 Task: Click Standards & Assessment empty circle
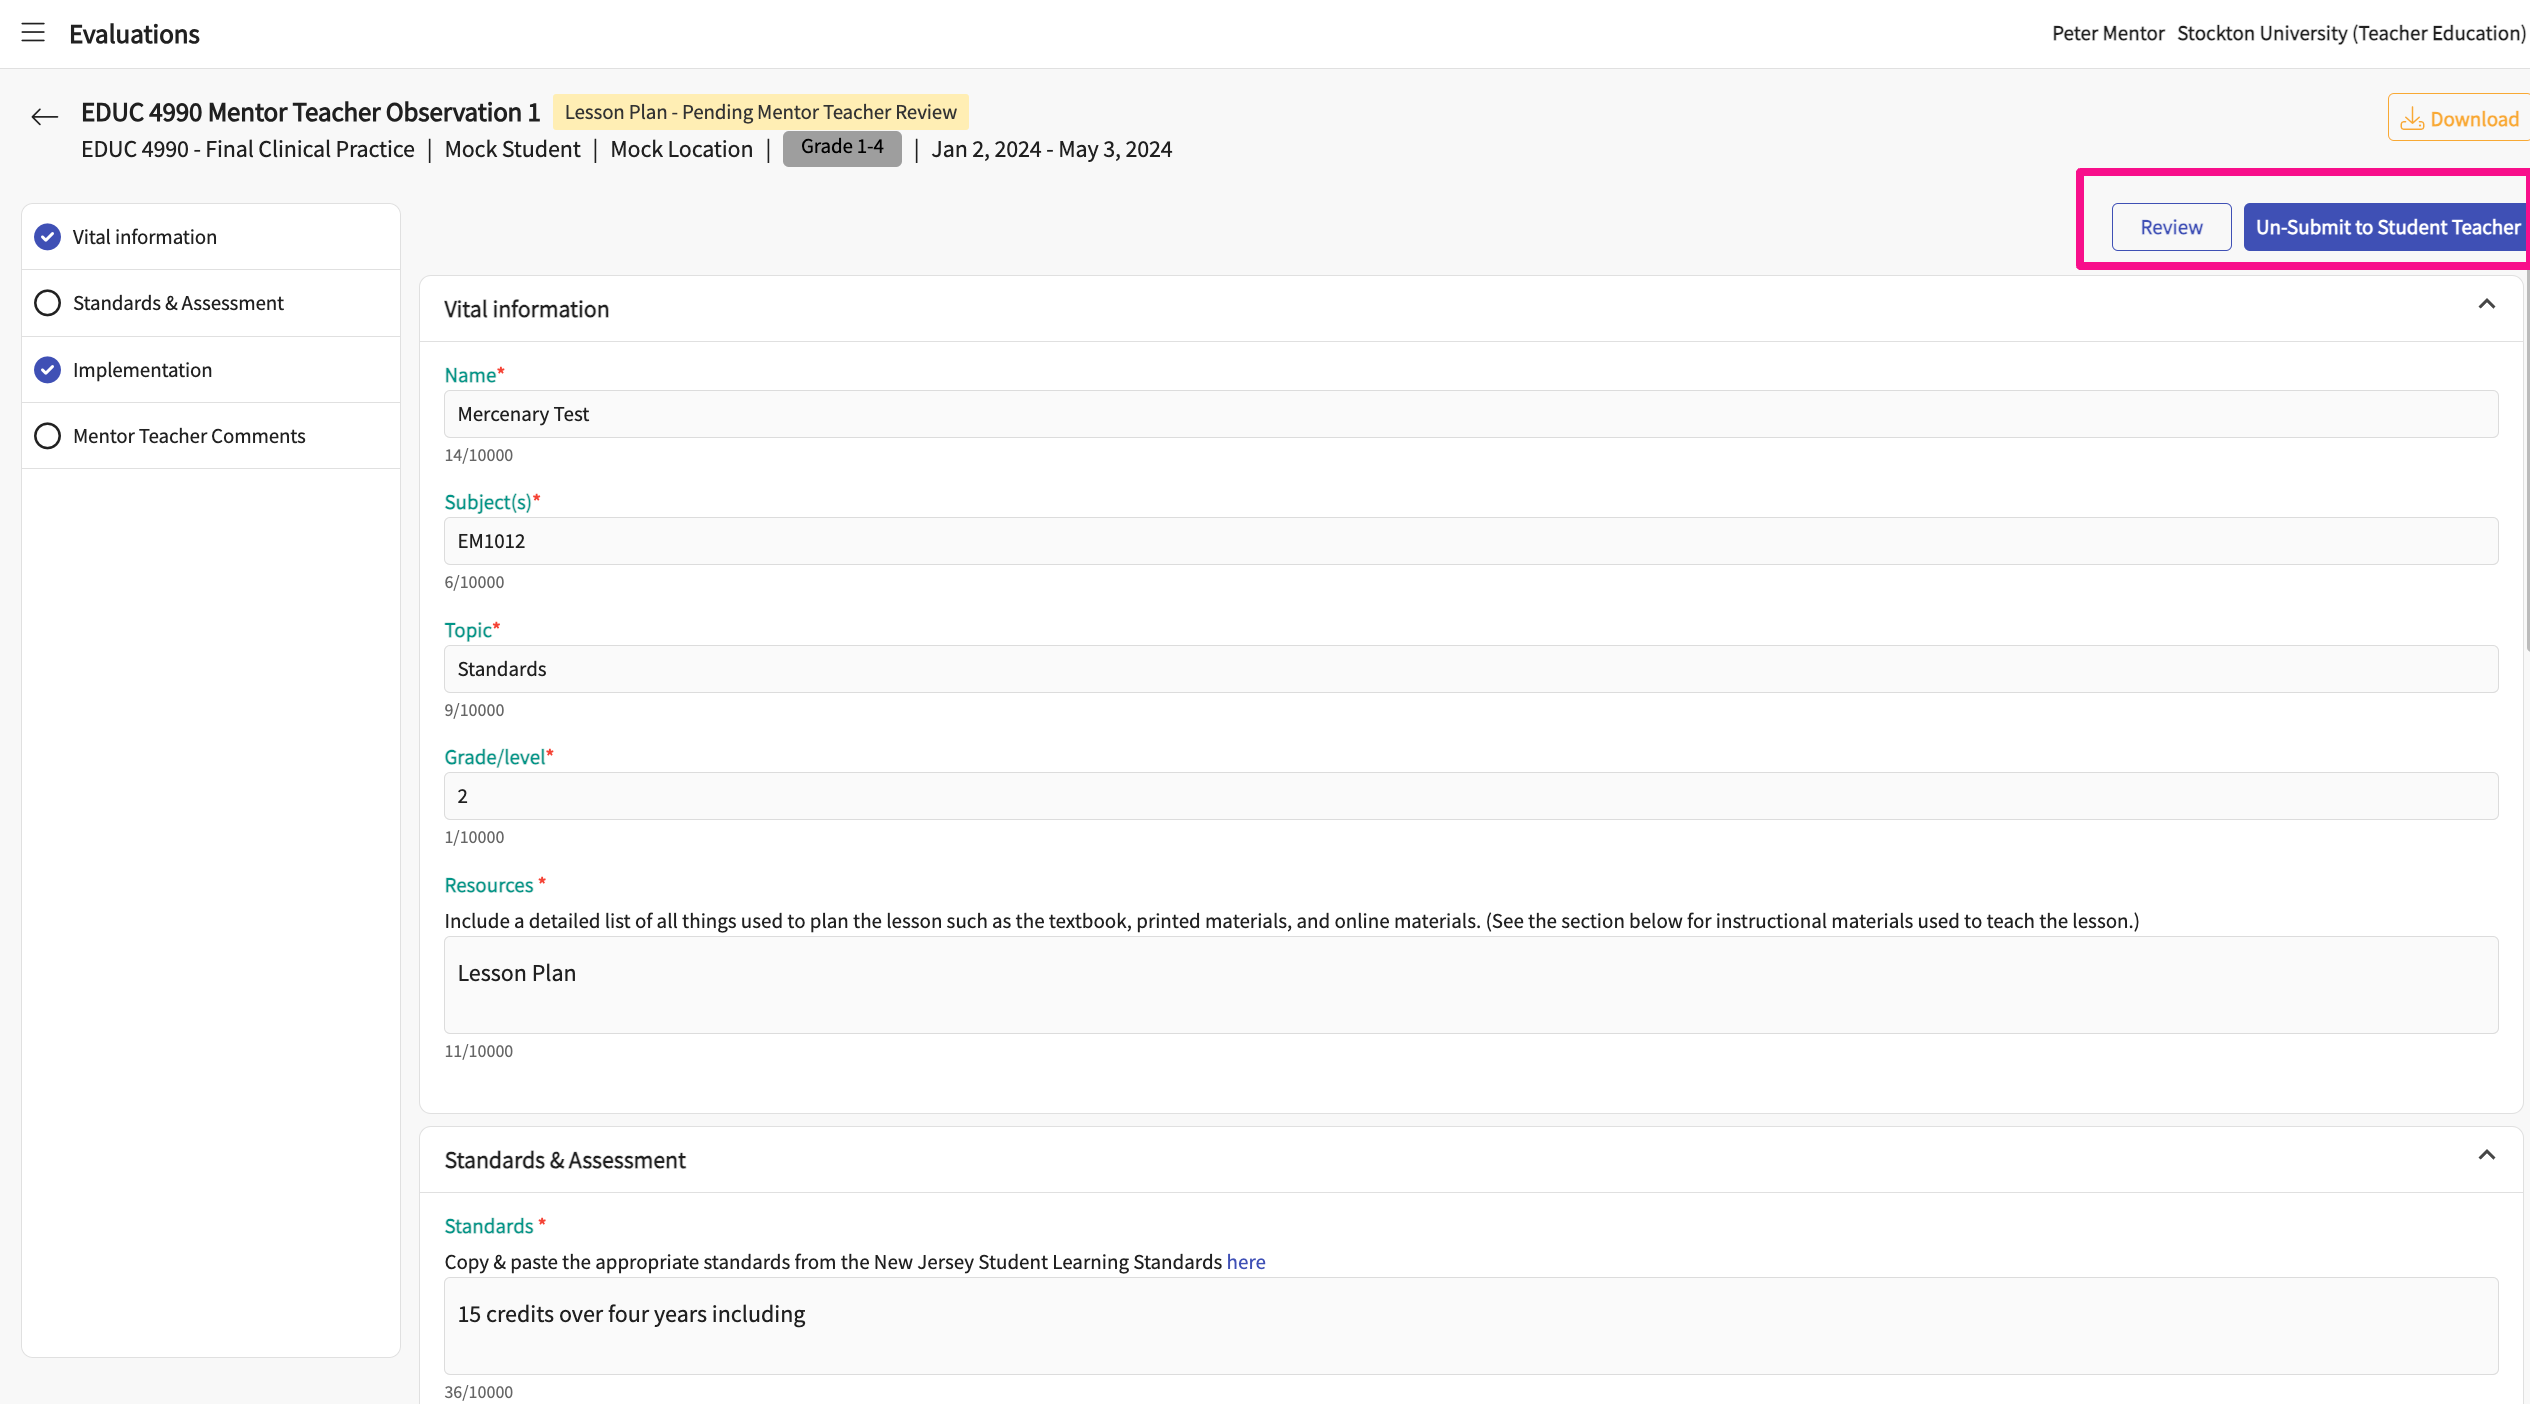(47, 303)
